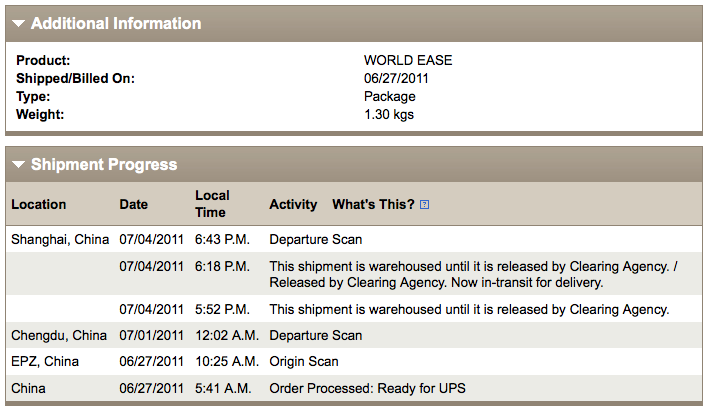Screen dimensions: 709x411
Task: Click the Additional Information header title
Action: pos(115,23)
